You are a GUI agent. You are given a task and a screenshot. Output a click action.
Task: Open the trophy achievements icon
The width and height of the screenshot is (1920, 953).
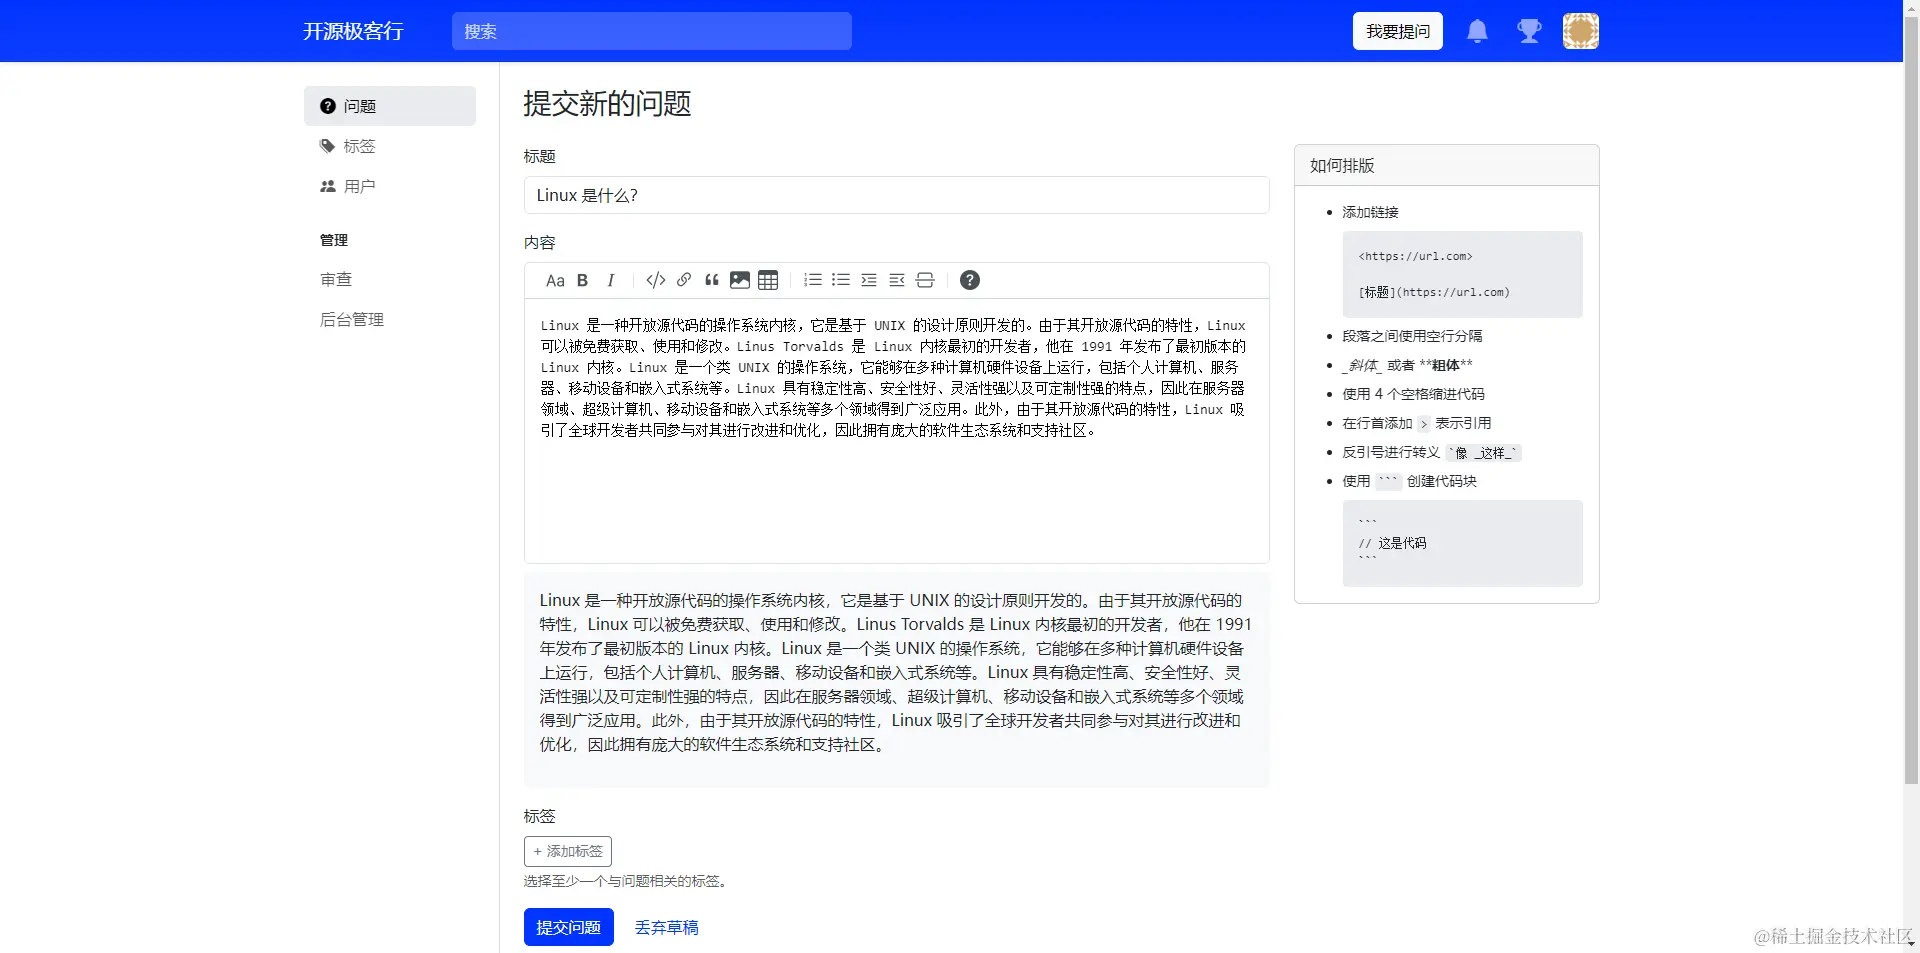click(1529, 31)
